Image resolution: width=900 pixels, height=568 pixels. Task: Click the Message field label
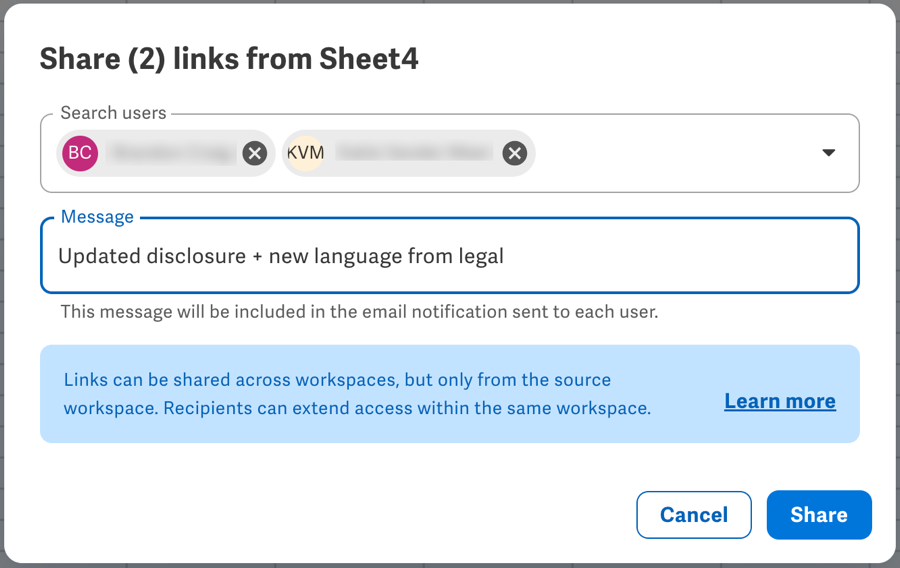pos(97,217)
